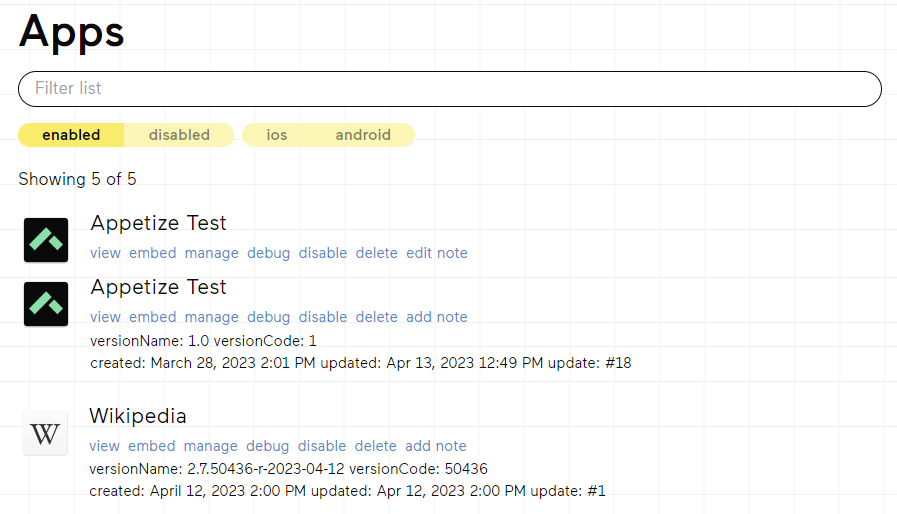Click view link for first Appetize Test
Screen dimensions: 897x514
coord(105,253)
